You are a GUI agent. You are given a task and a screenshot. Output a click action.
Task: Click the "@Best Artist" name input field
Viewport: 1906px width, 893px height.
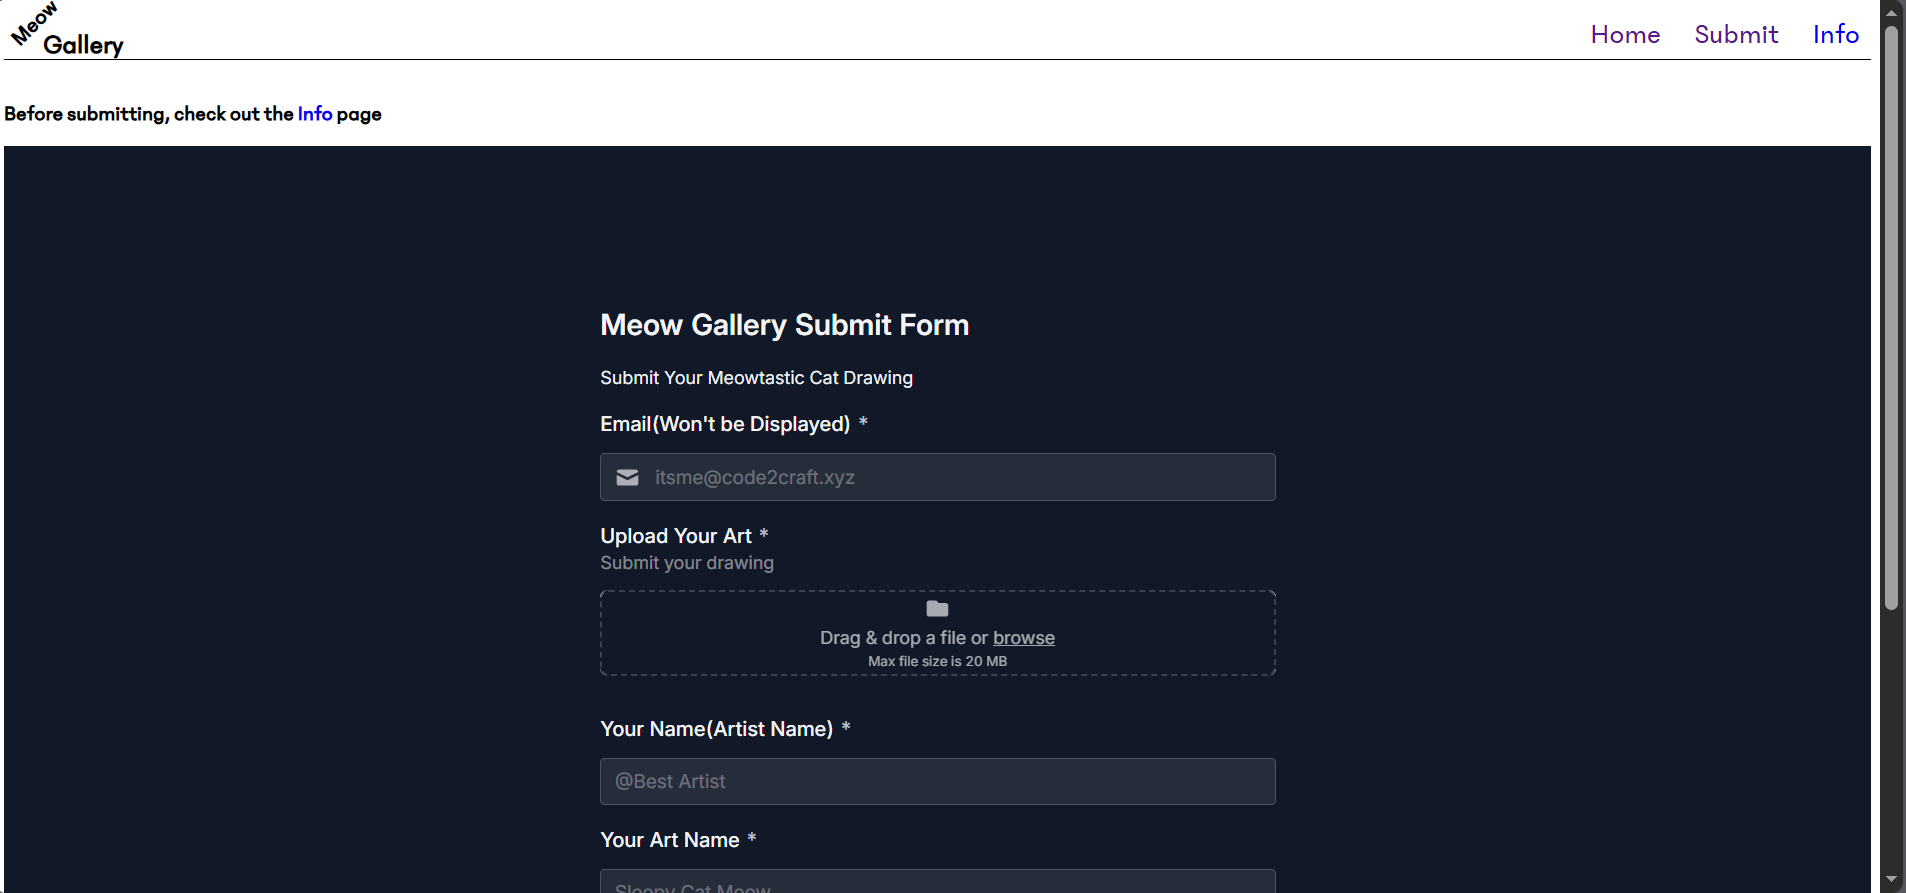click(x=937, y=782)
